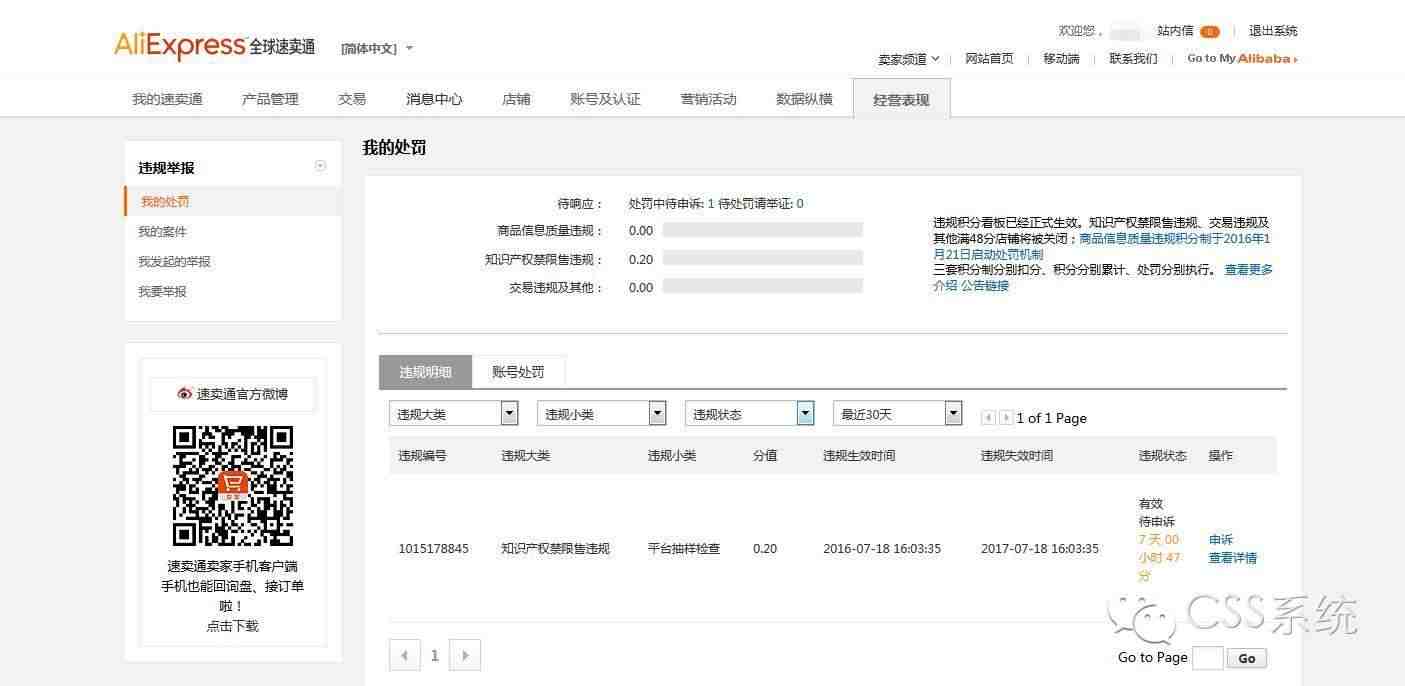Click page number 1 at bottom

tap(434, 656)
